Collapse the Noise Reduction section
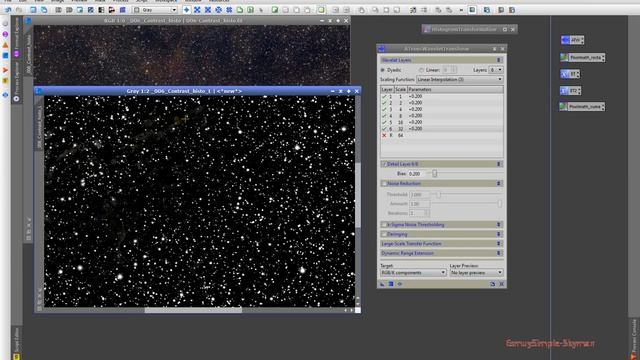The height and width of the screenshot is (360, 640). [x=498, y=184]
